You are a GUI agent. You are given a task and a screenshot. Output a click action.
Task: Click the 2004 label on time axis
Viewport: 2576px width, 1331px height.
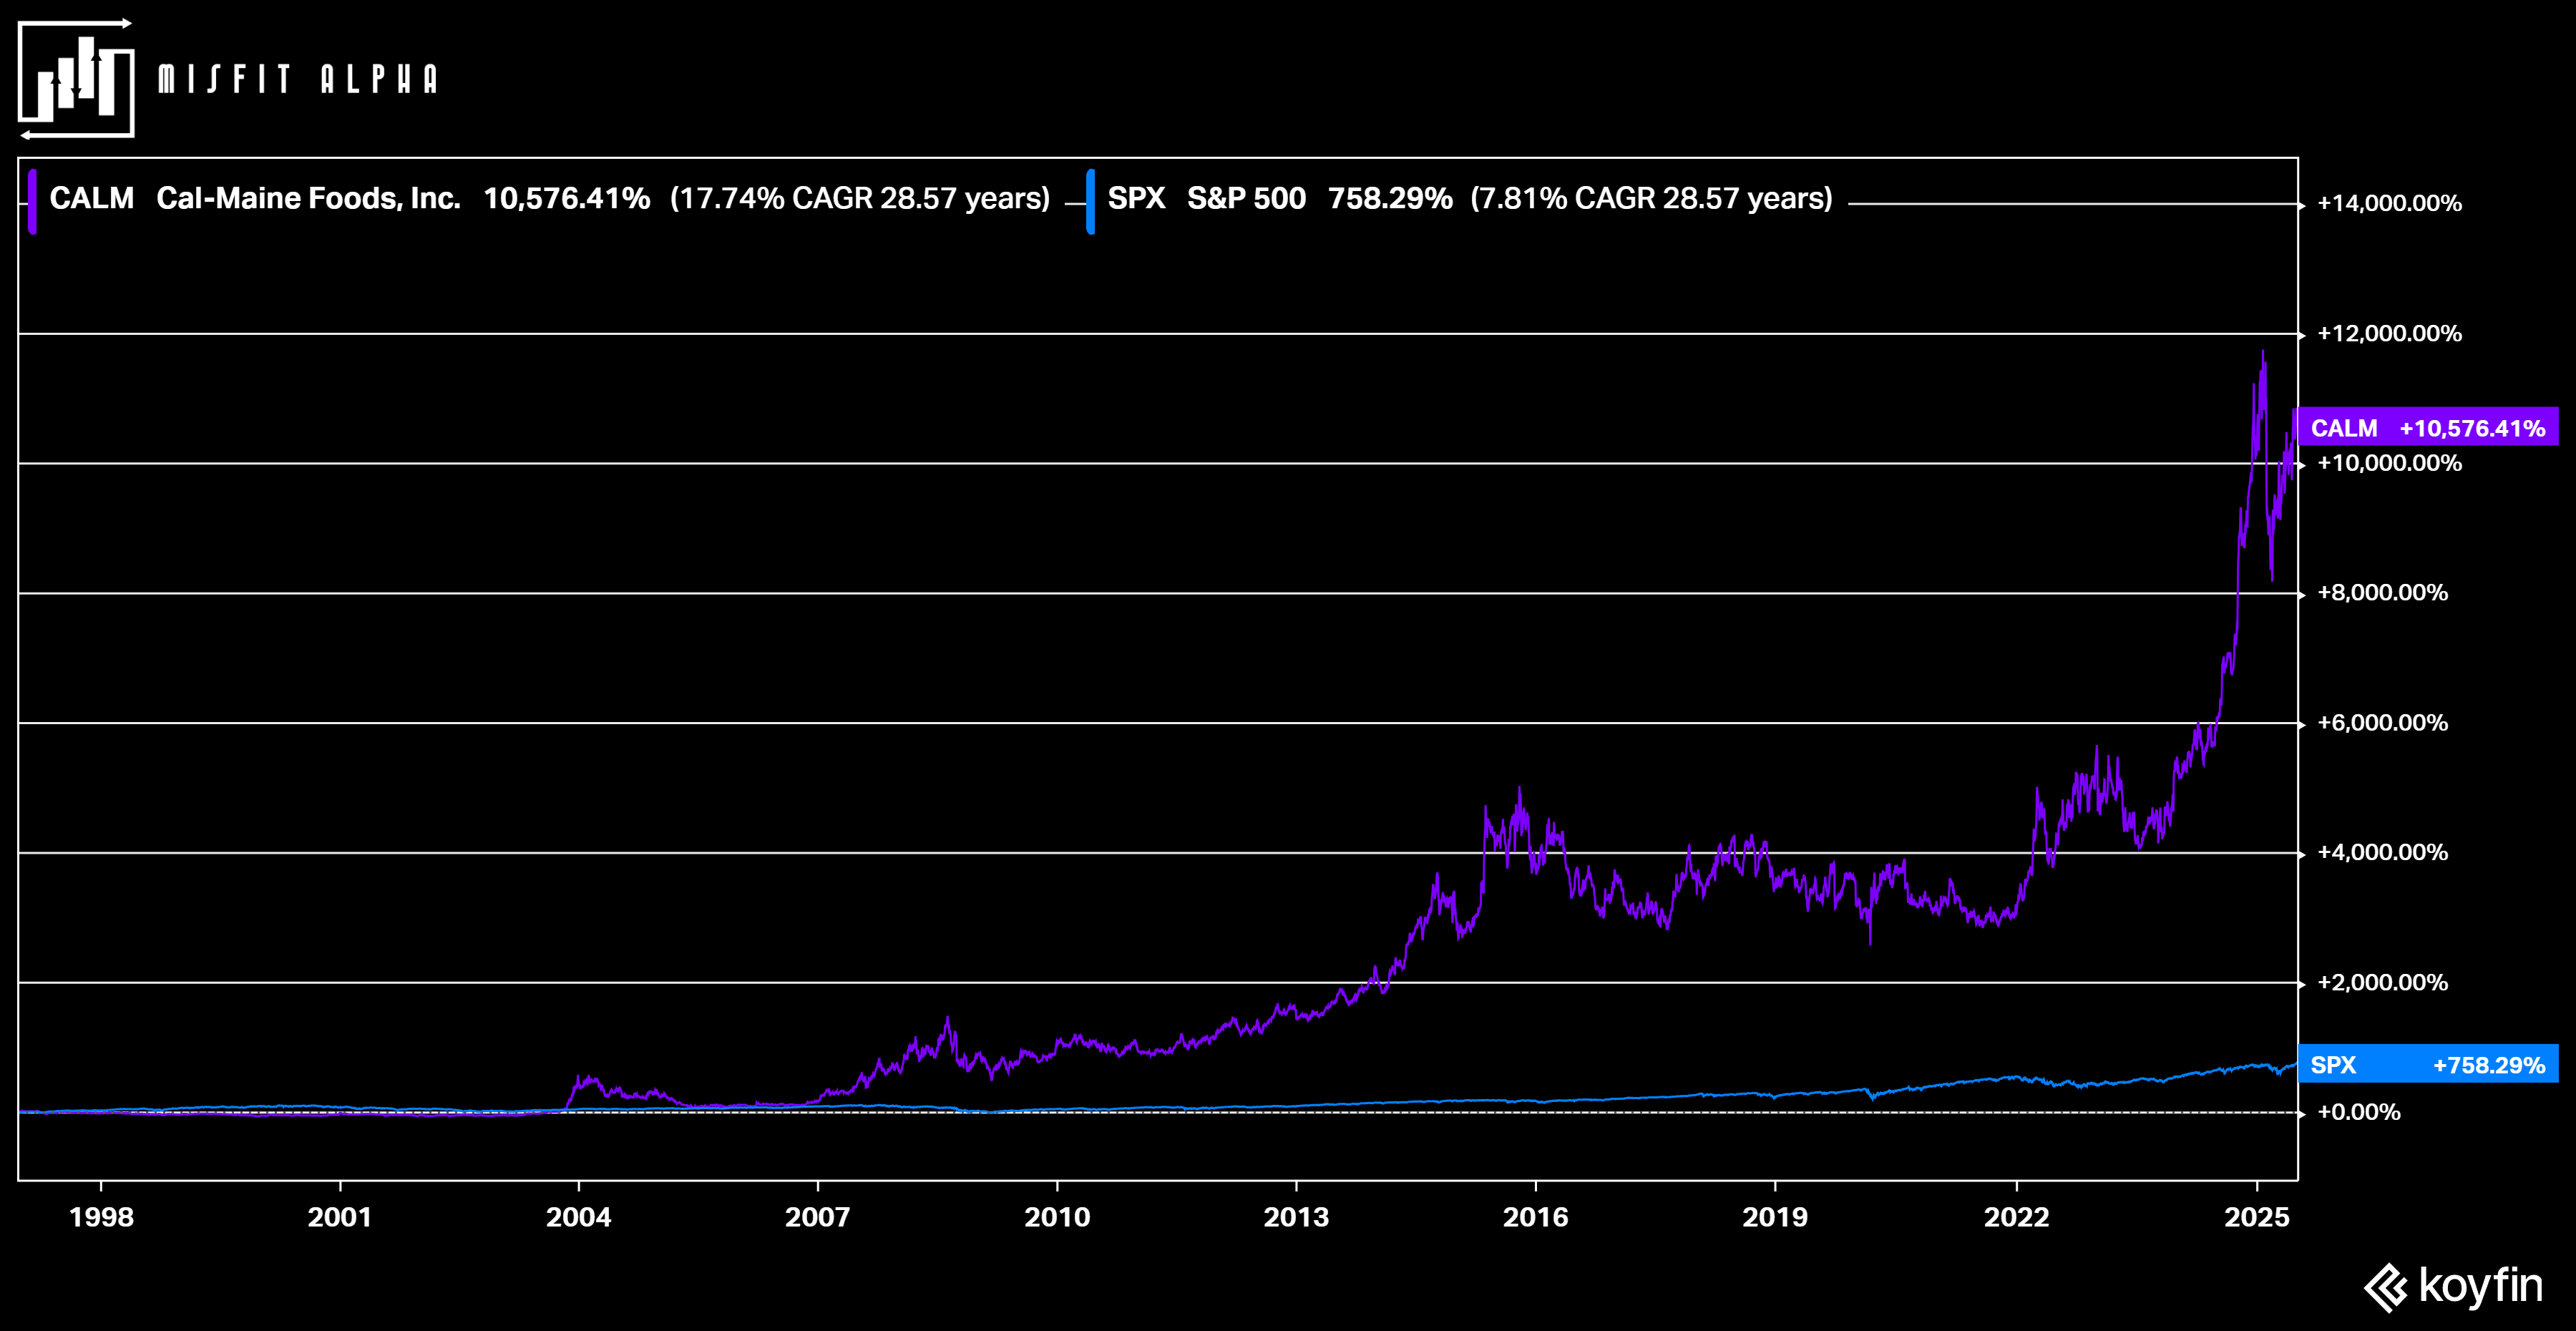click(x=578, y=1217)
